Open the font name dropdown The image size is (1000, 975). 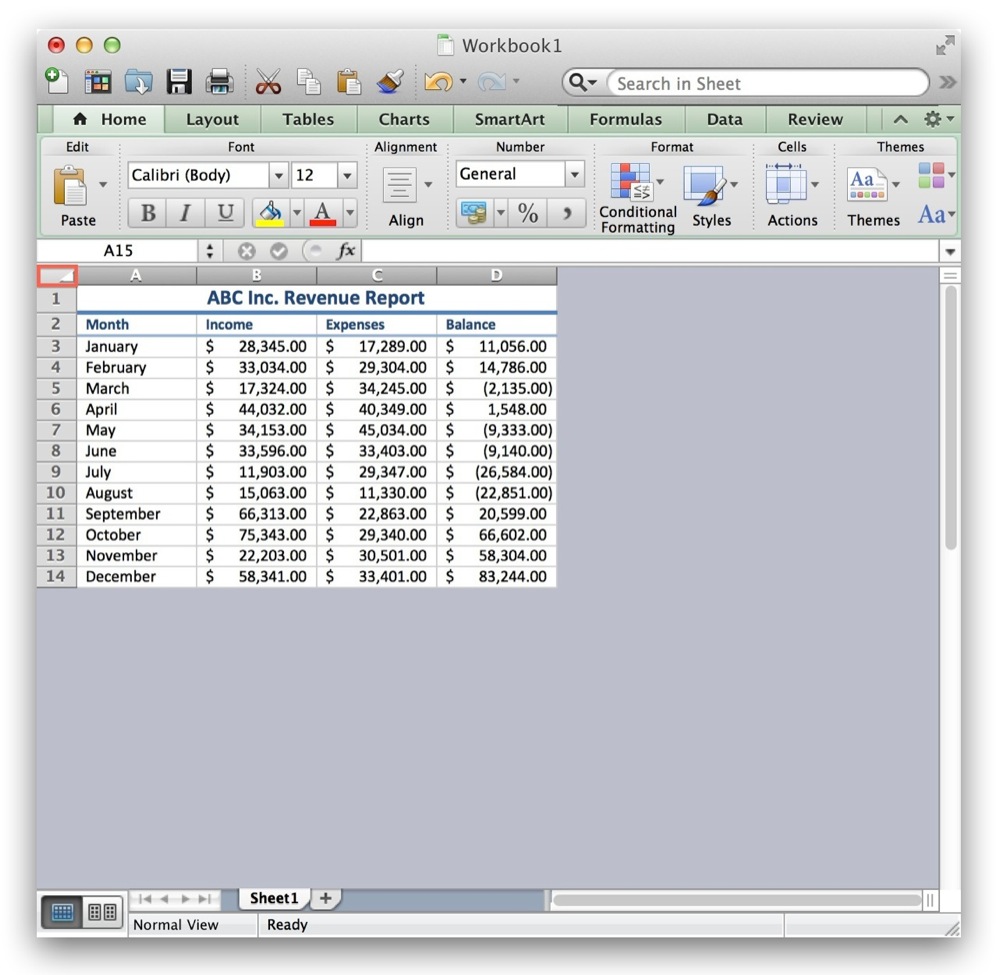tap(278, 175)
